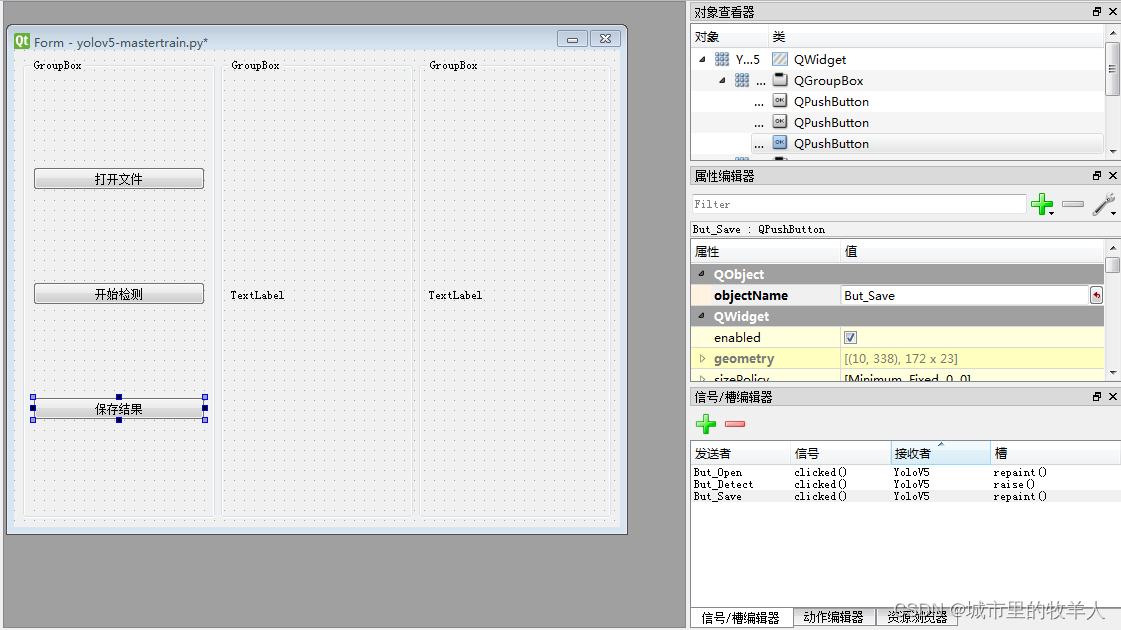Switch to the 动作编辑器 tab
1121x630 pixels.
834,616
